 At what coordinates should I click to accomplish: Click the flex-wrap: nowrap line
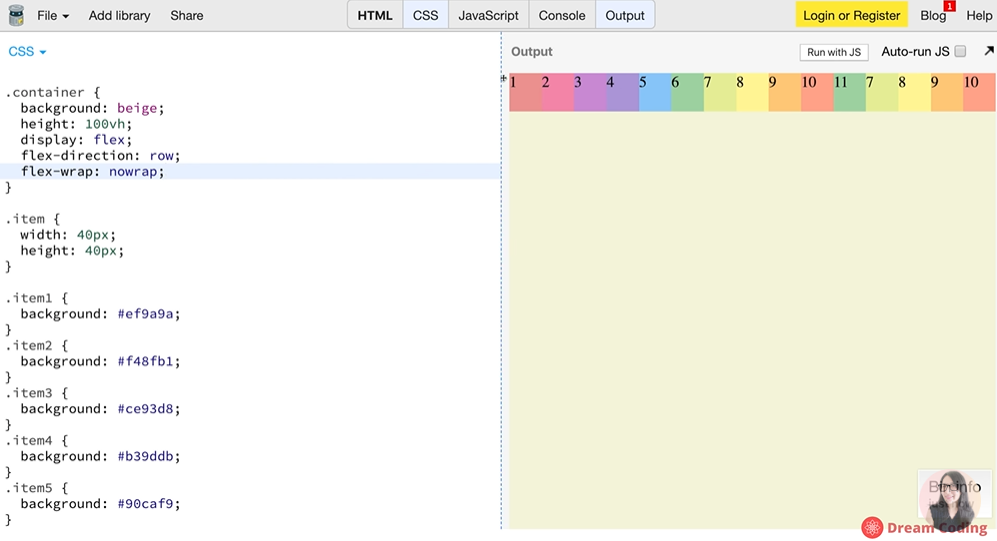92,172
